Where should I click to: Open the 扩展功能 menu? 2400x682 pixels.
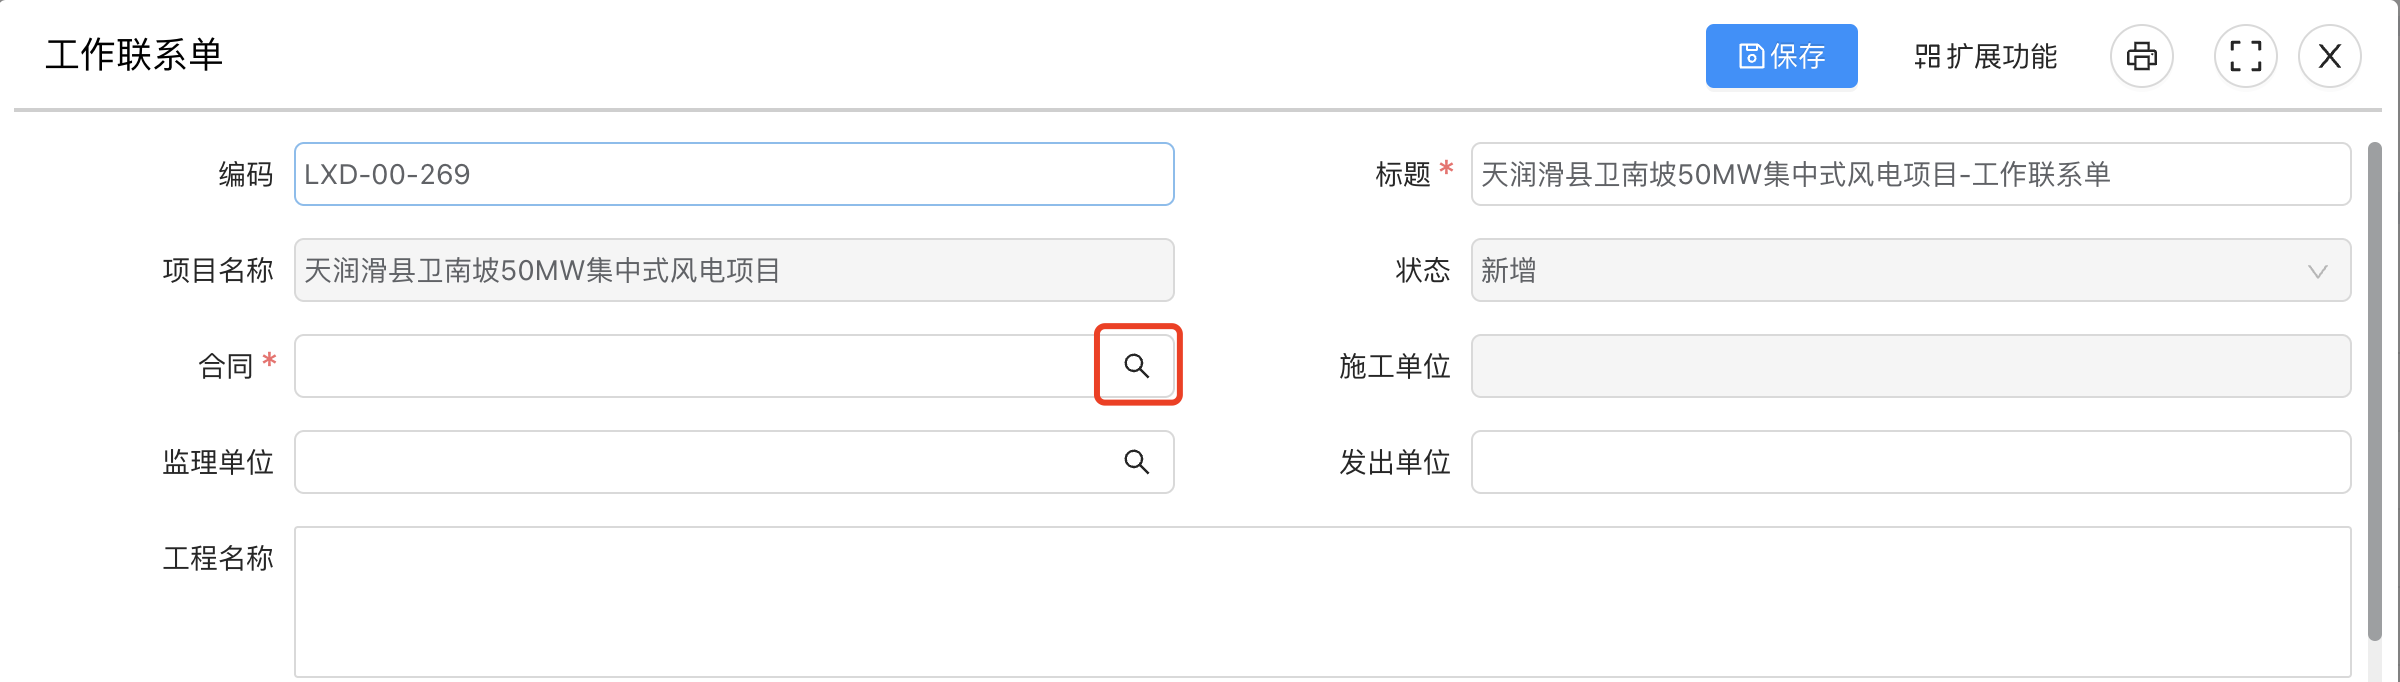pyautogui.click(x=1985, y=56)
